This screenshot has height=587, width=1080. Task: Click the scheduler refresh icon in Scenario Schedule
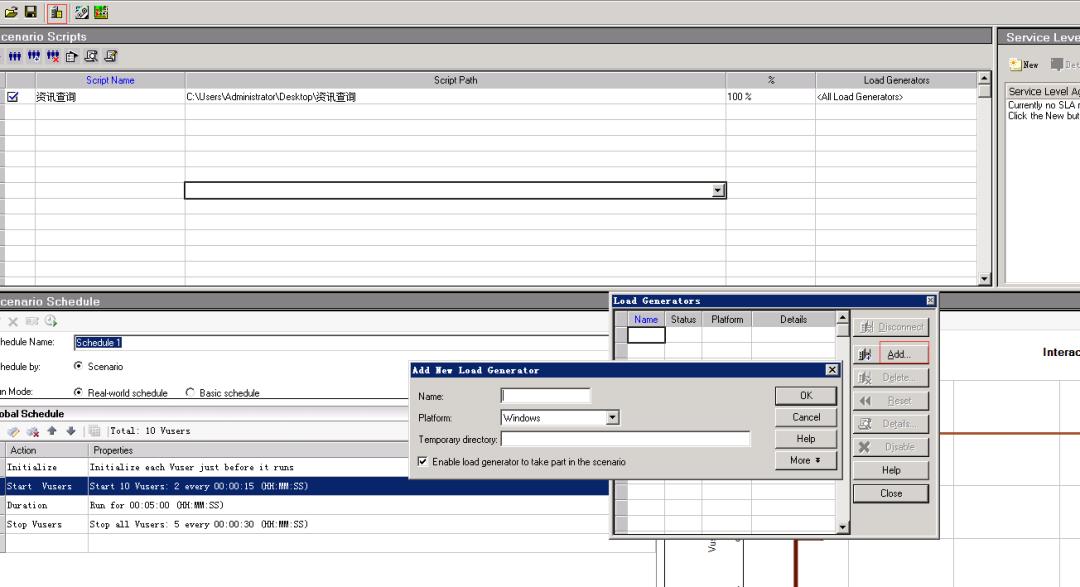50,320
